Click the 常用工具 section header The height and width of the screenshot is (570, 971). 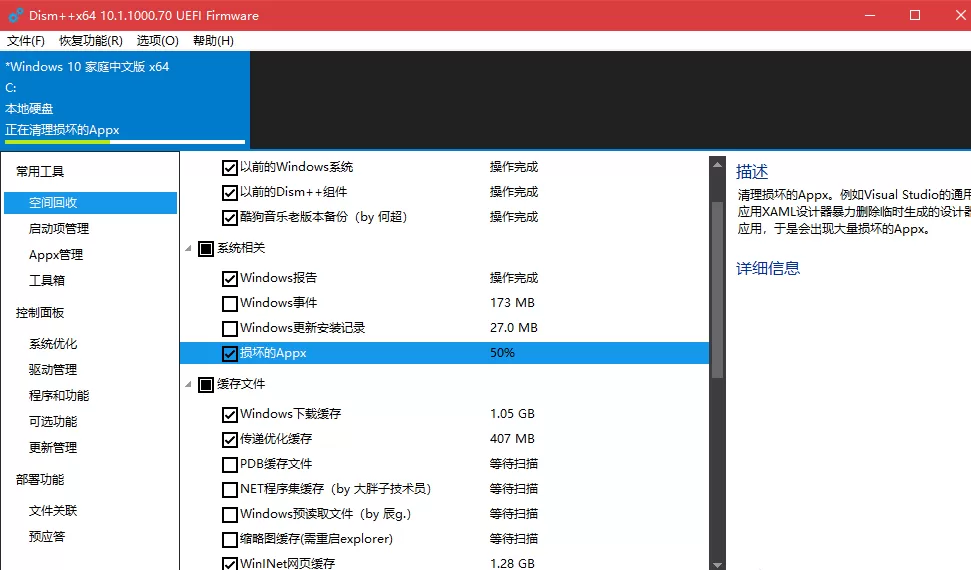pyautogui.click(x=40, y=172)
